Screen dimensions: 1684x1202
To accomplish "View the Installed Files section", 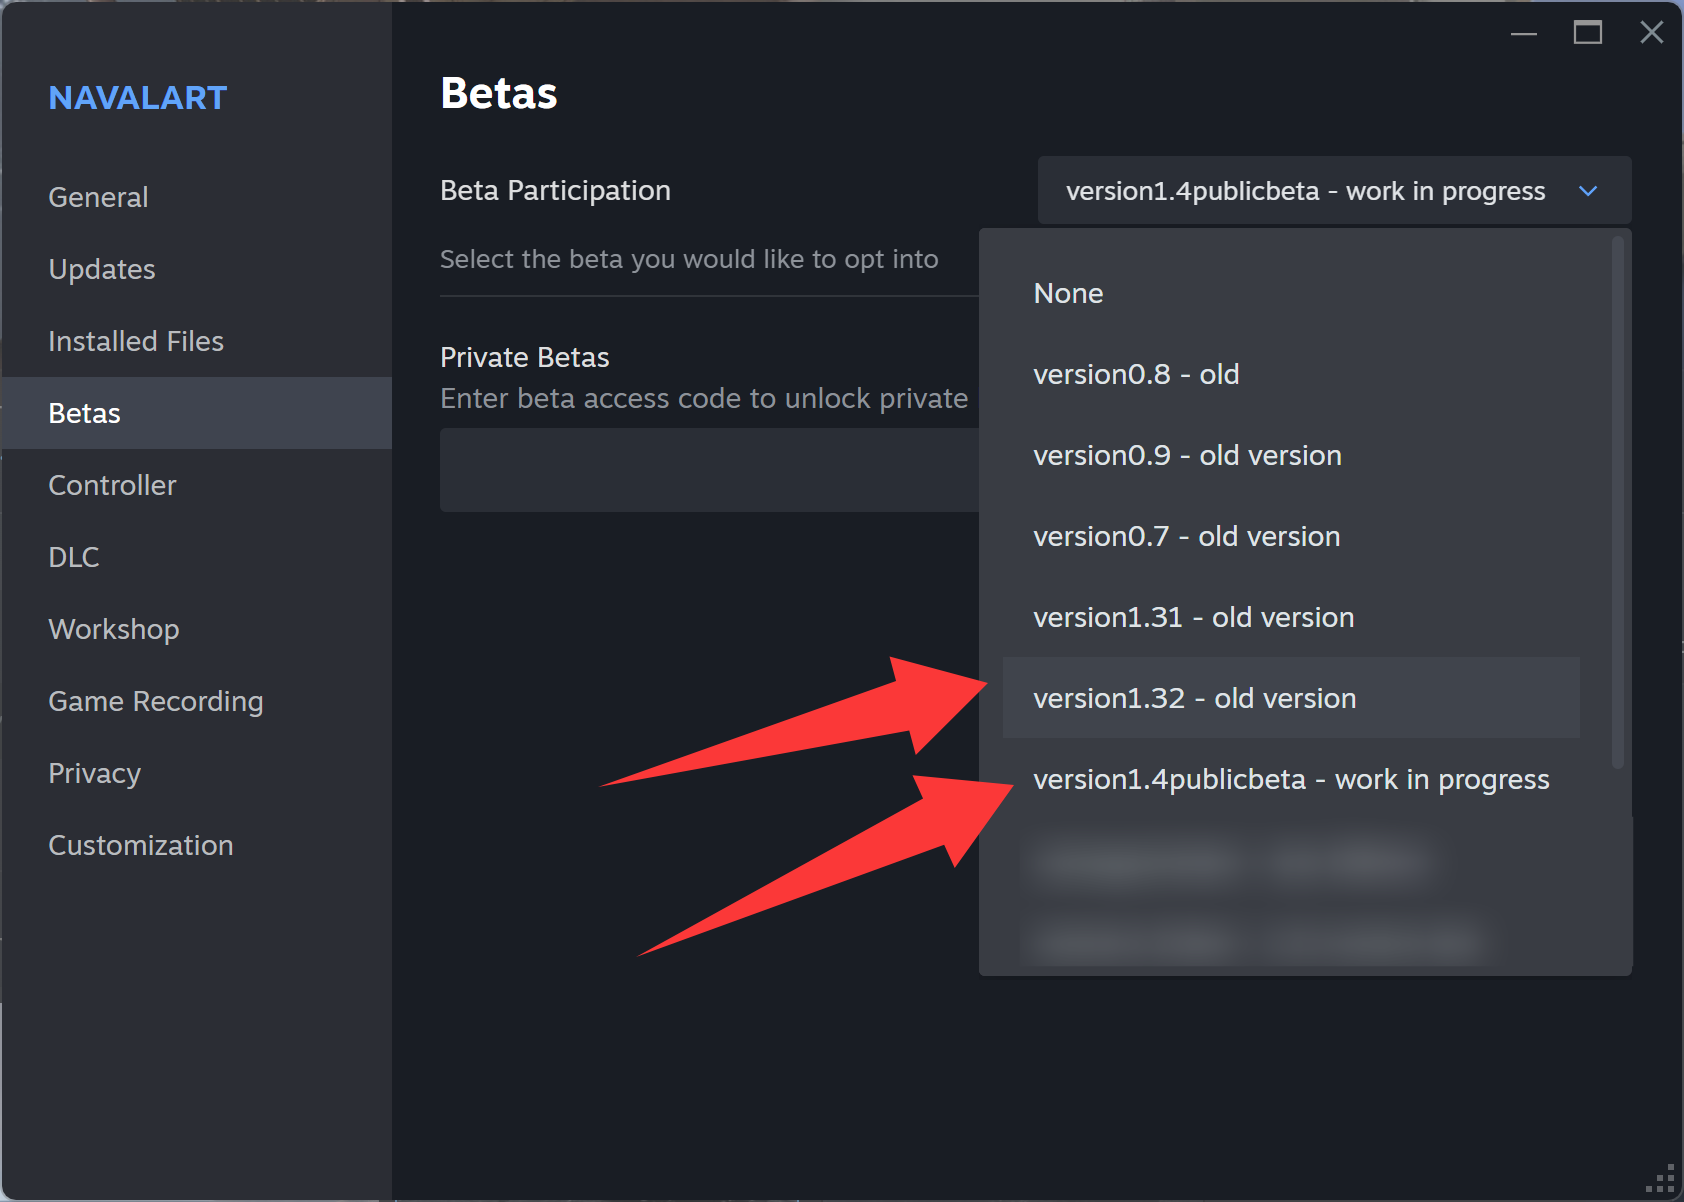I will 135,341.
